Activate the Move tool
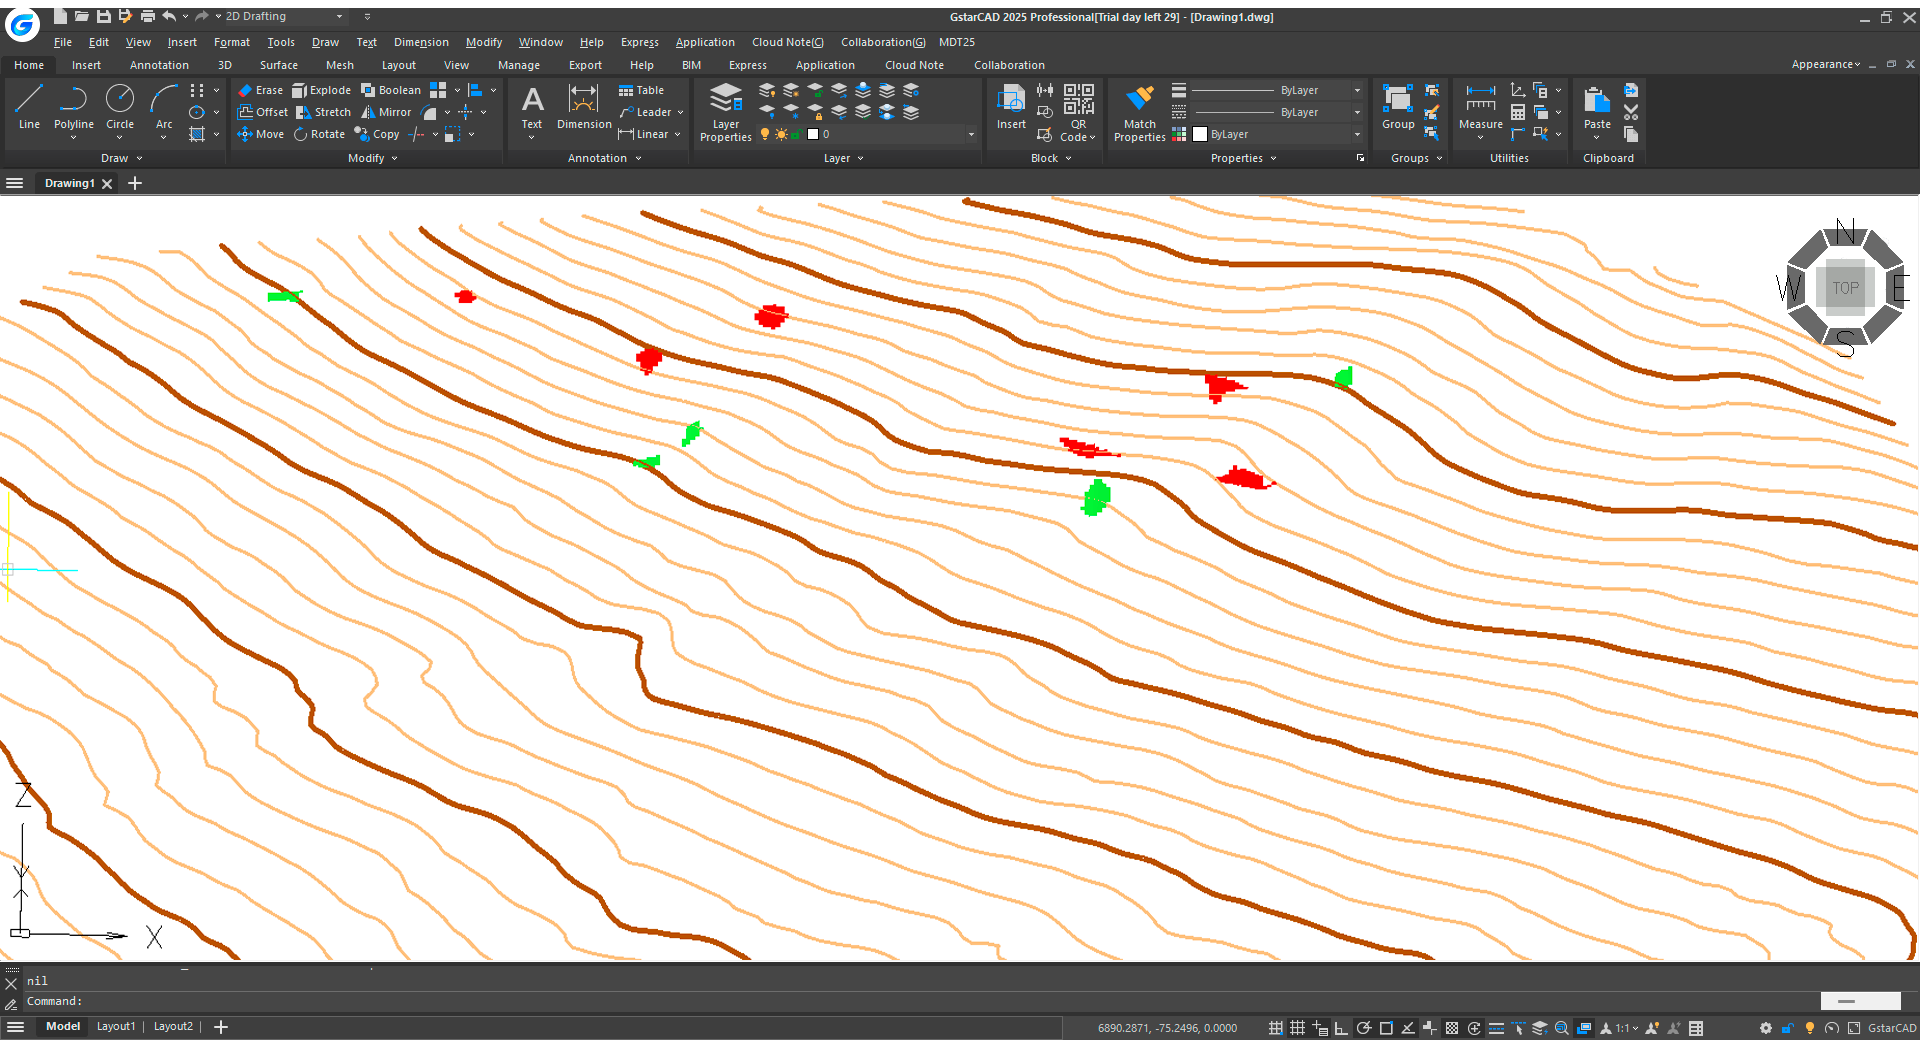The image size is (1920, 1040). tap(261, 134)
